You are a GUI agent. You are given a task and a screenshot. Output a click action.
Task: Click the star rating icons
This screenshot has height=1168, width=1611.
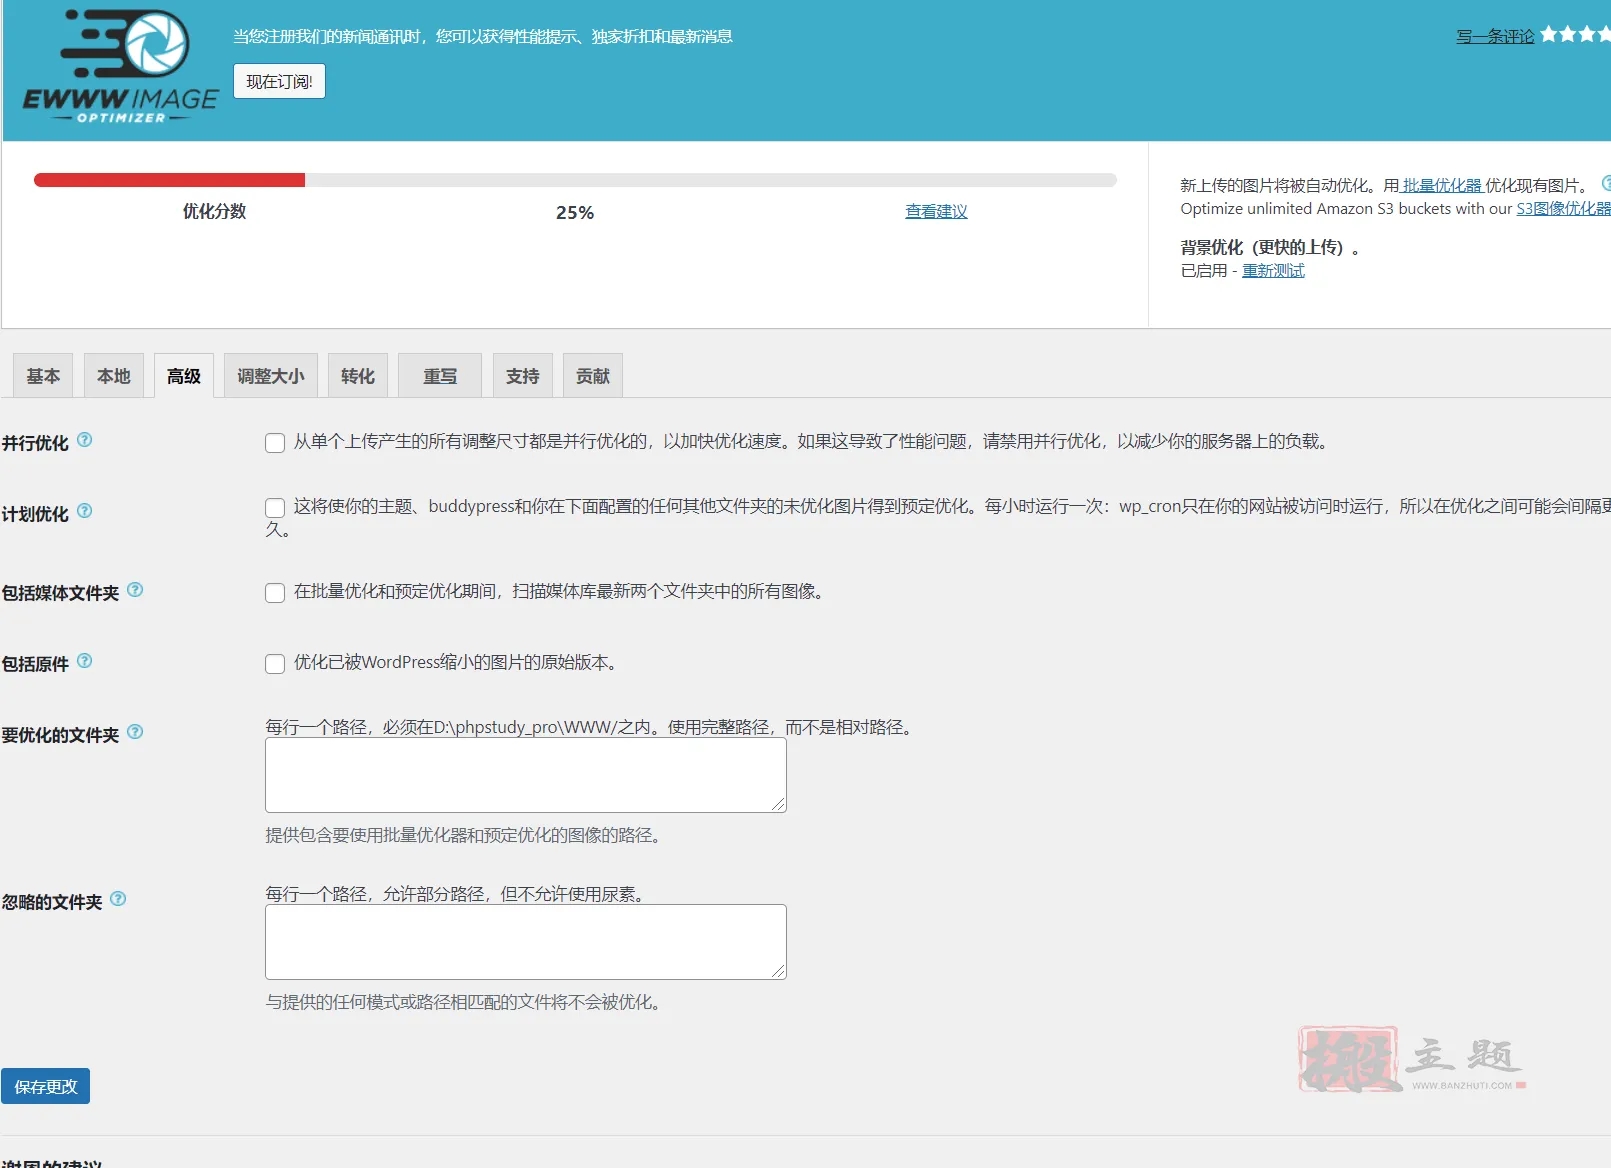coord(1575,35)
